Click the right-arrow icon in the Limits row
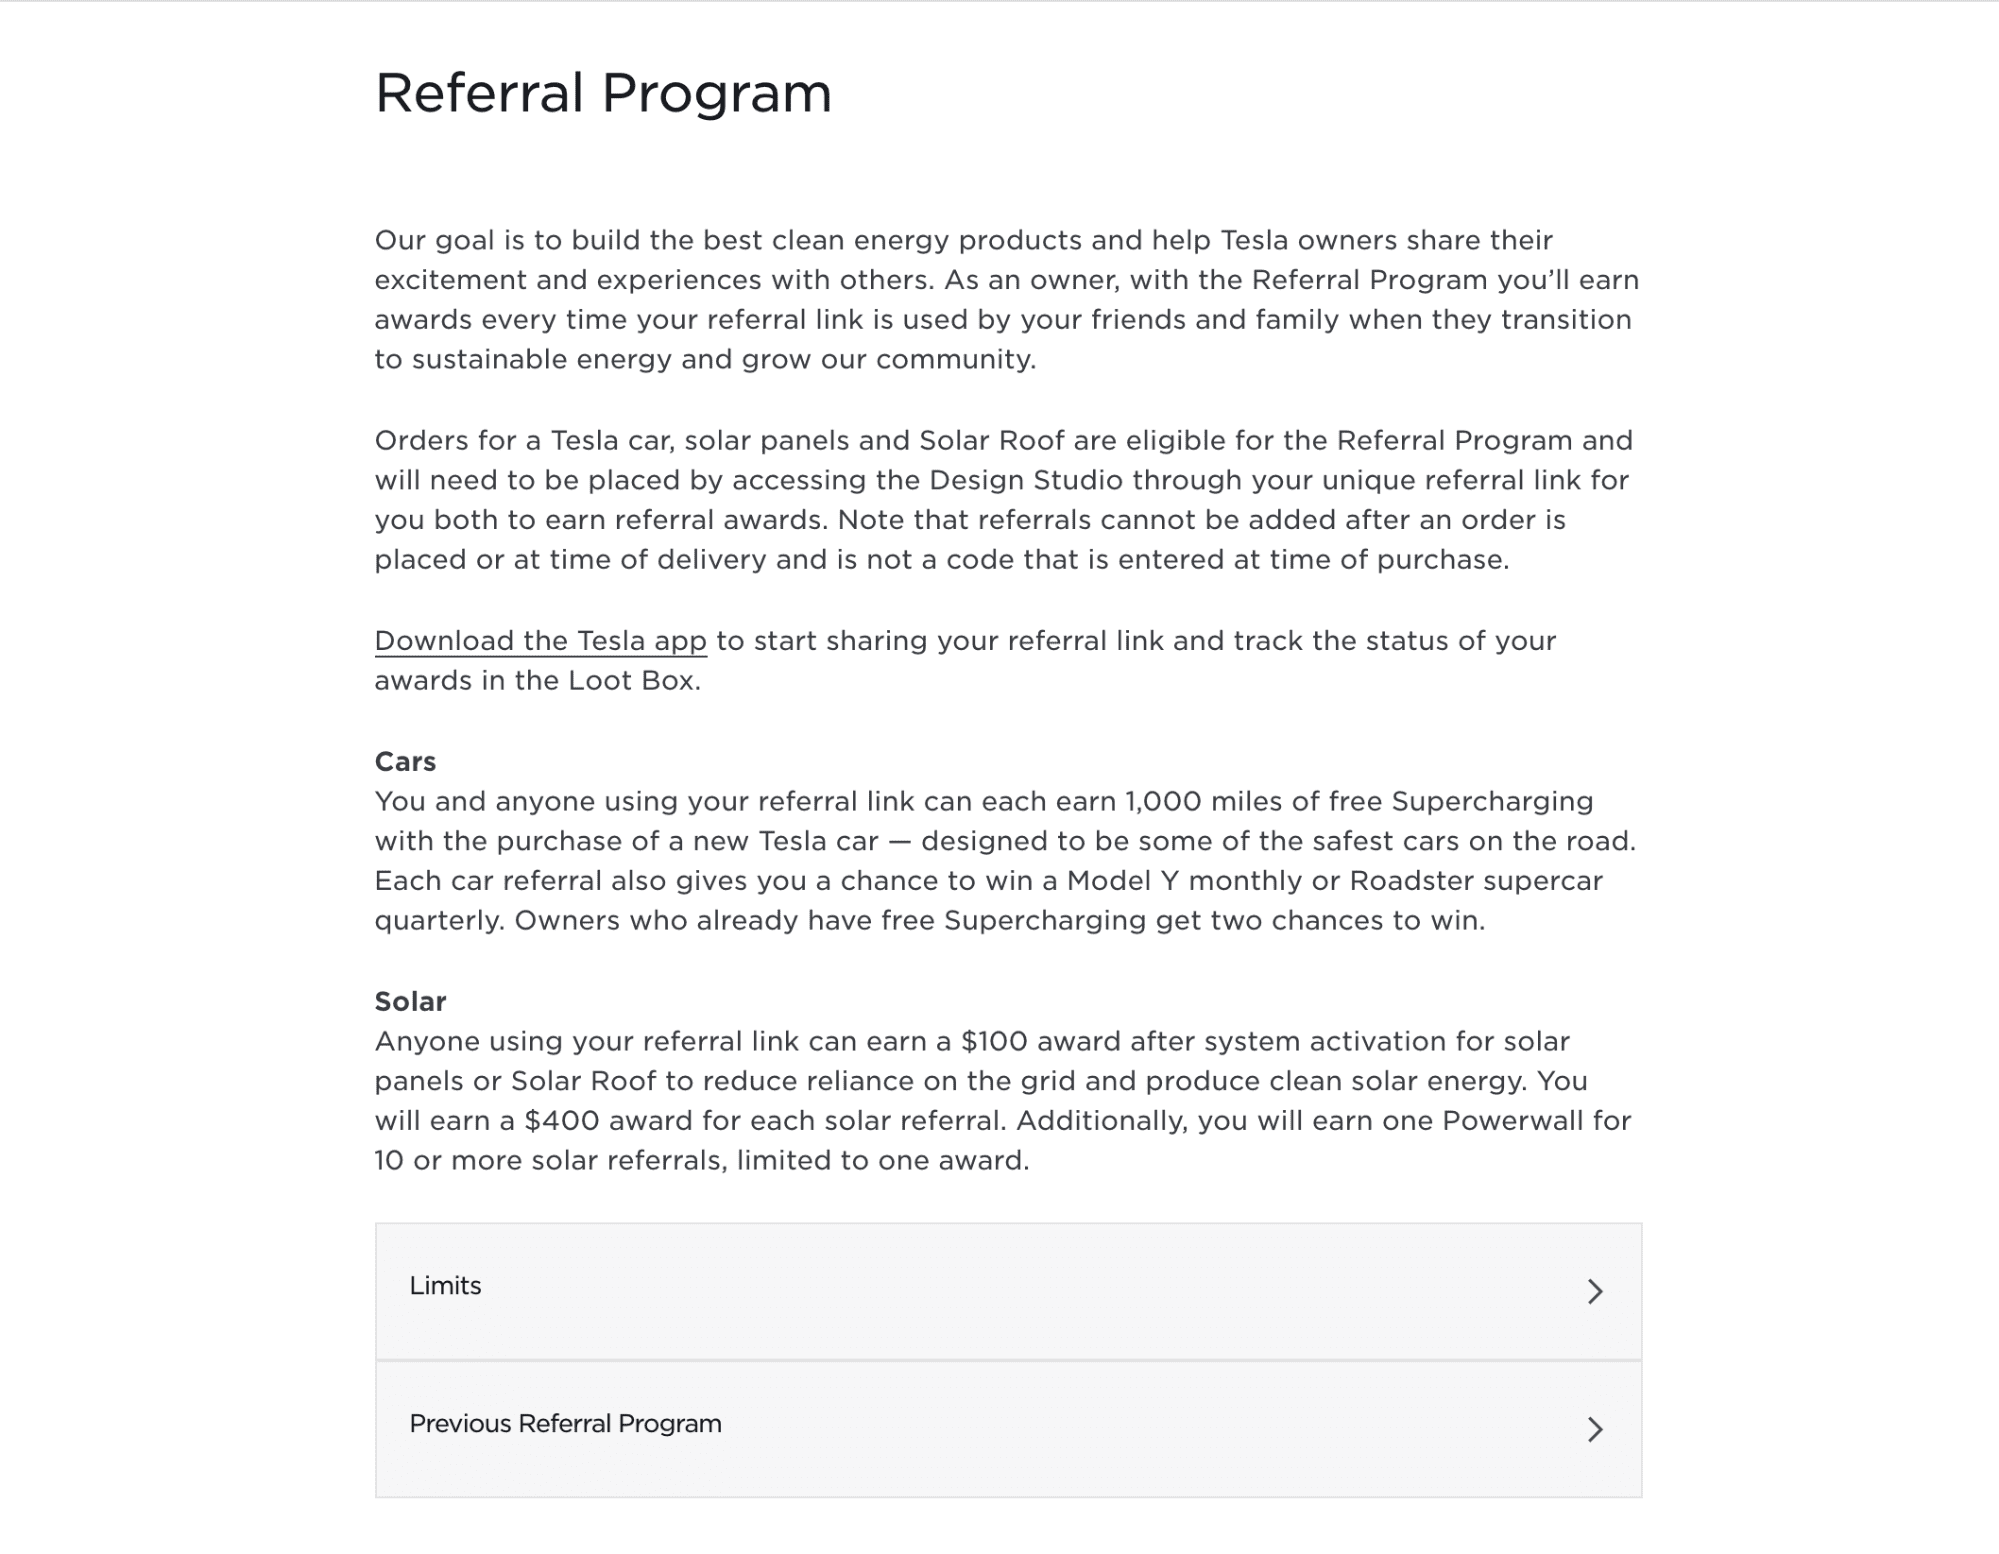This screenshot has height=1554, width=1999. 1597,1291
